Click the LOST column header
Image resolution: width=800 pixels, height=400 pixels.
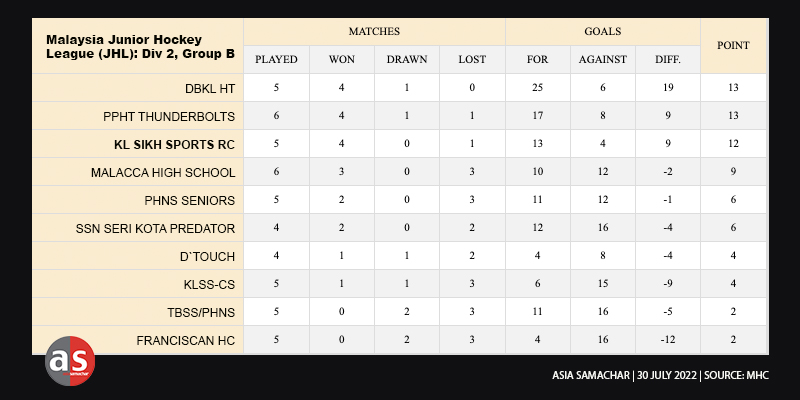(x=472, y=59)
